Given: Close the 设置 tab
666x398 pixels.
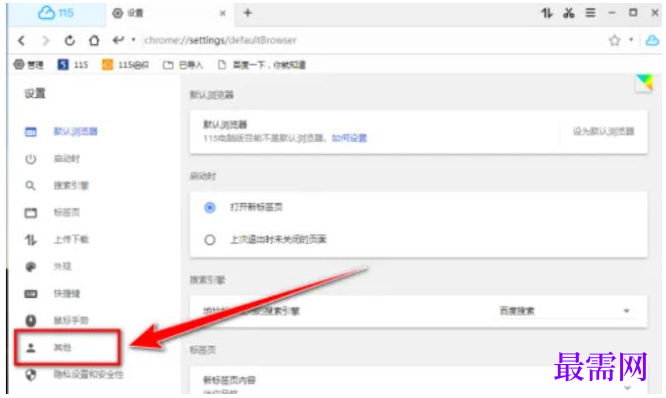Looking at the screenshot, I should click(223, 14).
